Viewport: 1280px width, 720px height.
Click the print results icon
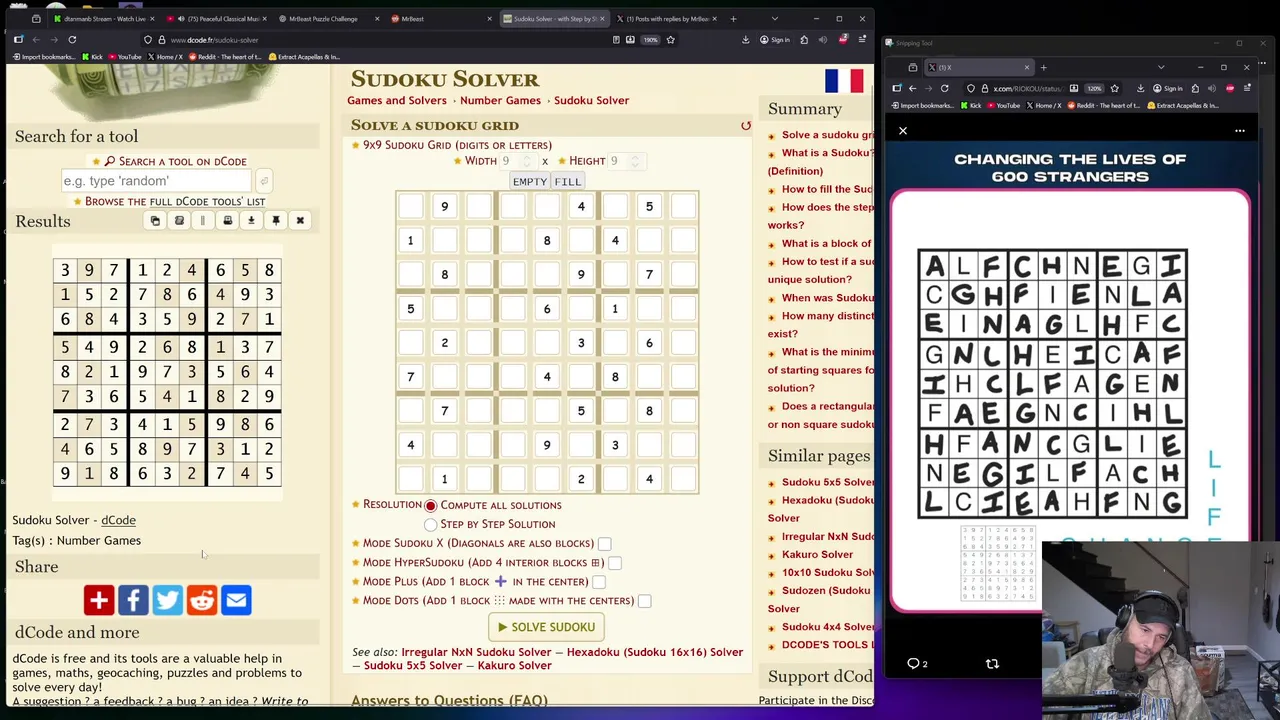coord(227,221)
